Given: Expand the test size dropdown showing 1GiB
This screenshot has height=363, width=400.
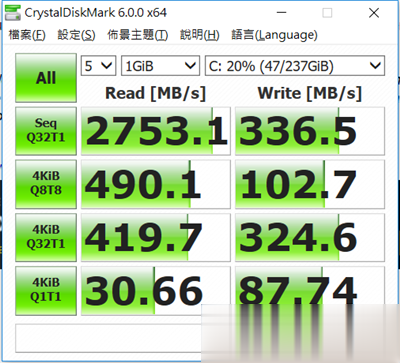Looking at the screenshot, I should pyautogui.click(x=160, y=66).
